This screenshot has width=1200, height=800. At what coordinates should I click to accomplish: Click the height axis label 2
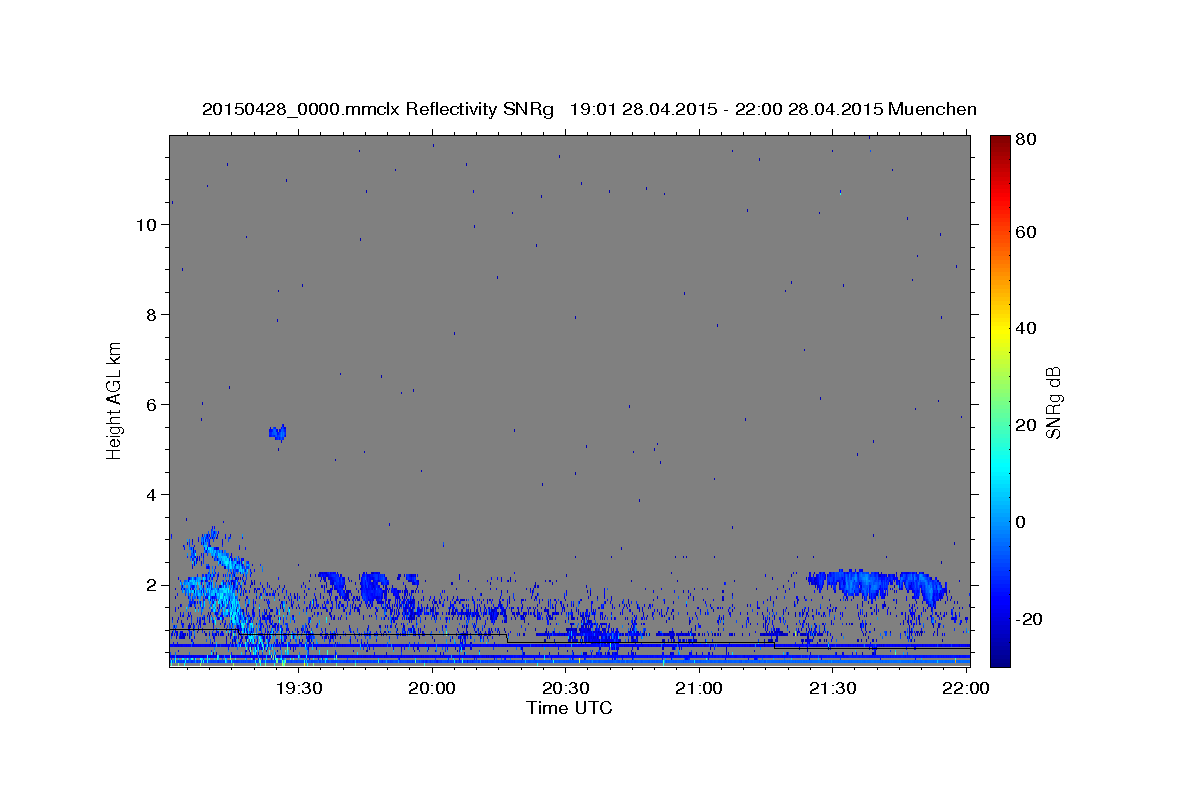click(153, 585)
